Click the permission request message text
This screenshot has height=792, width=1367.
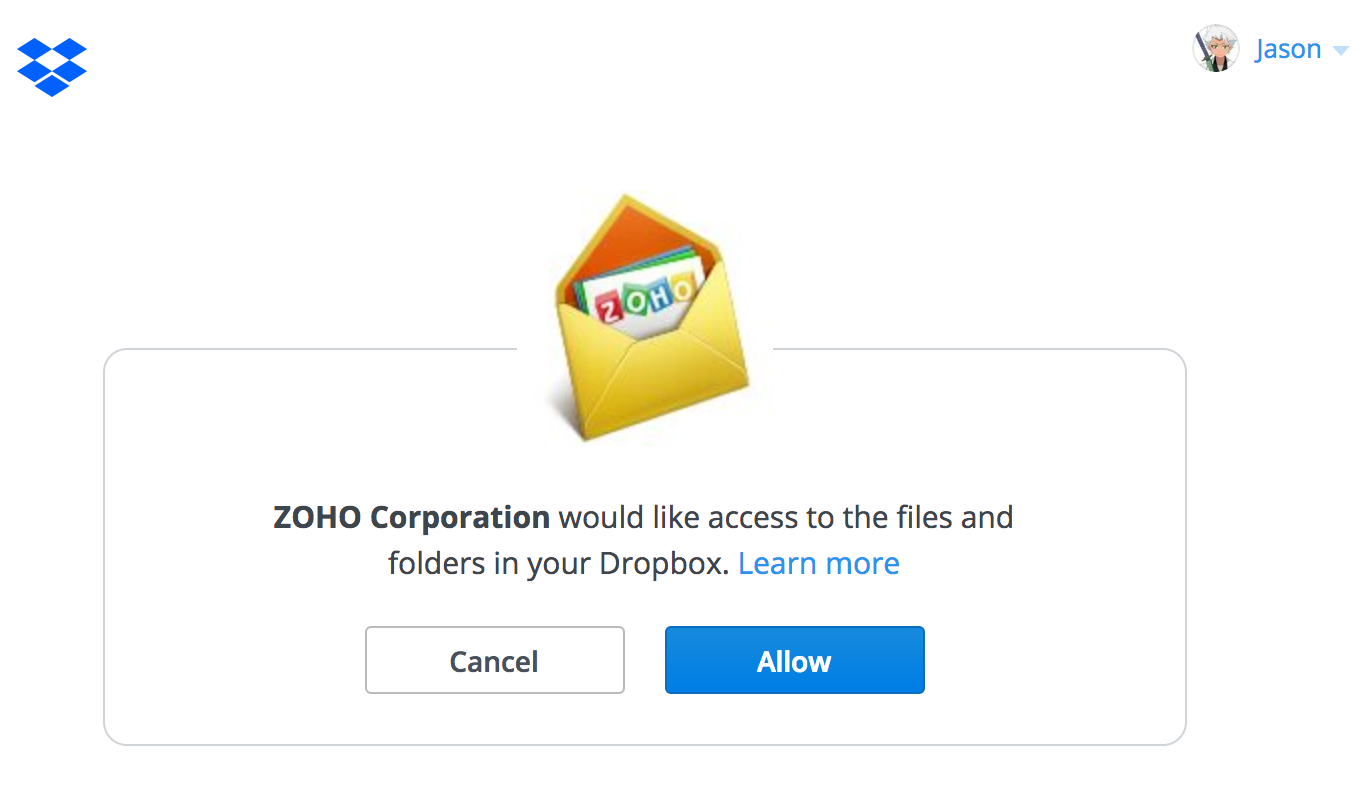[644, 541]
